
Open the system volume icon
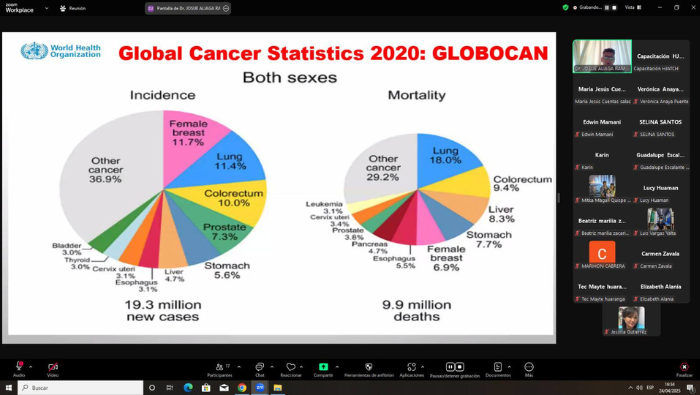click(639, 387)
